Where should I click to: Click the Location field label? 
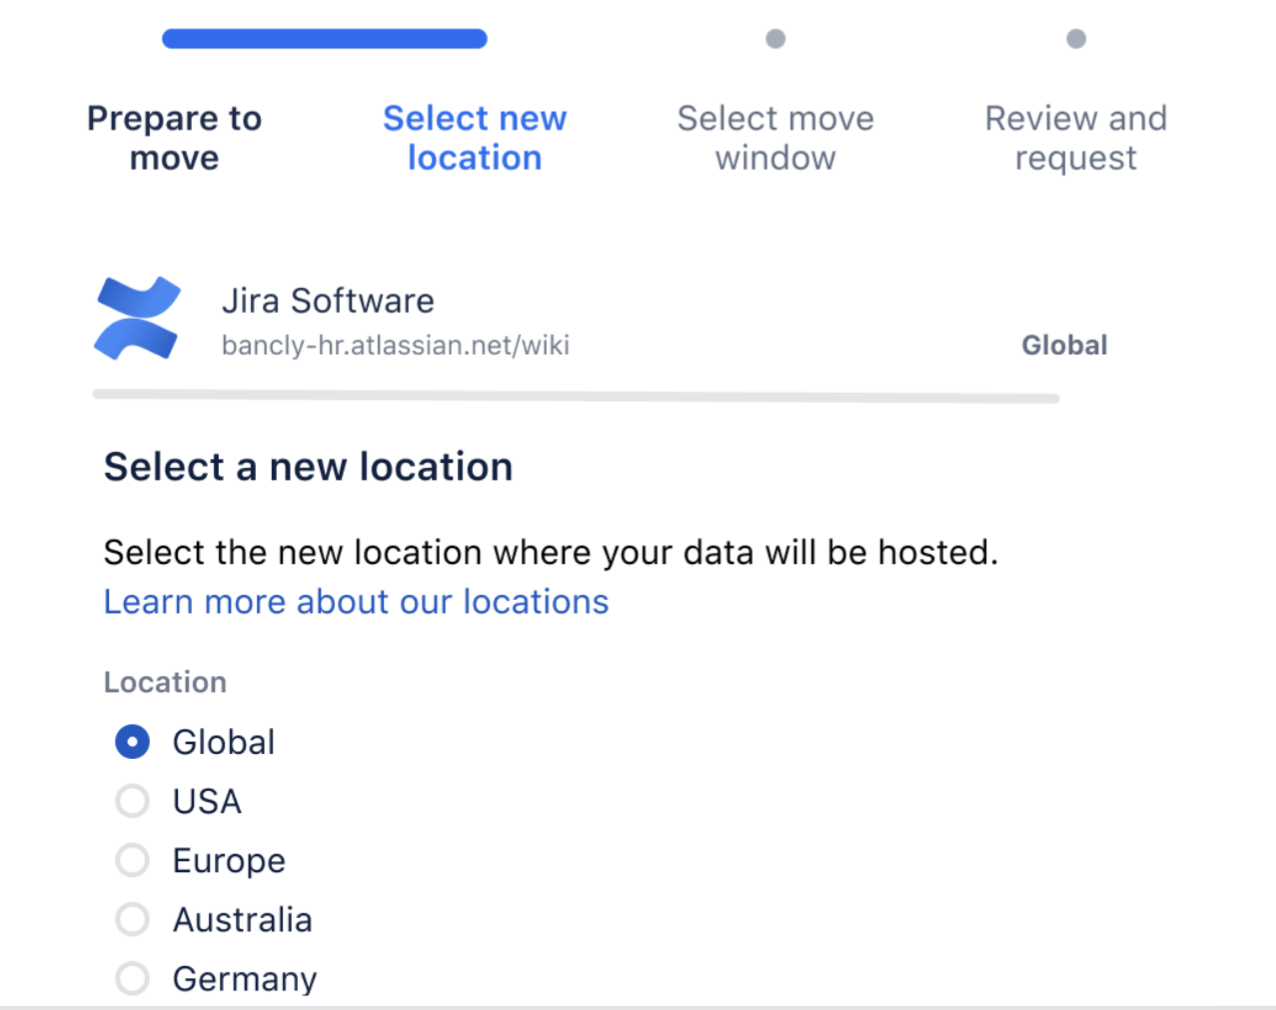pos(166,682)
